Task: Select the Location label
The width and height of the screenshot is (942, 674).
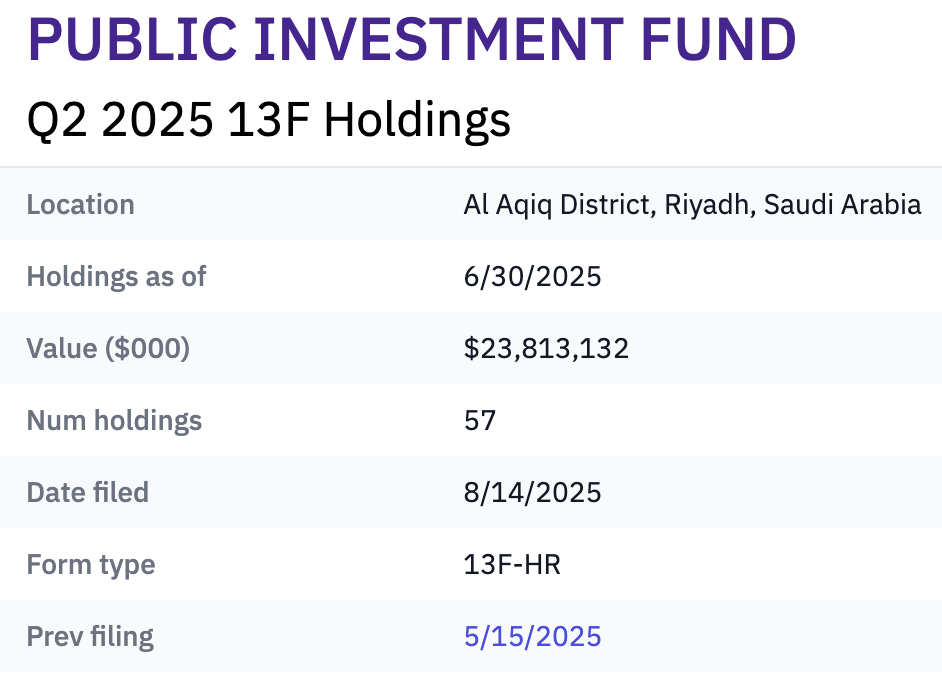Action: tap(81, 204)
